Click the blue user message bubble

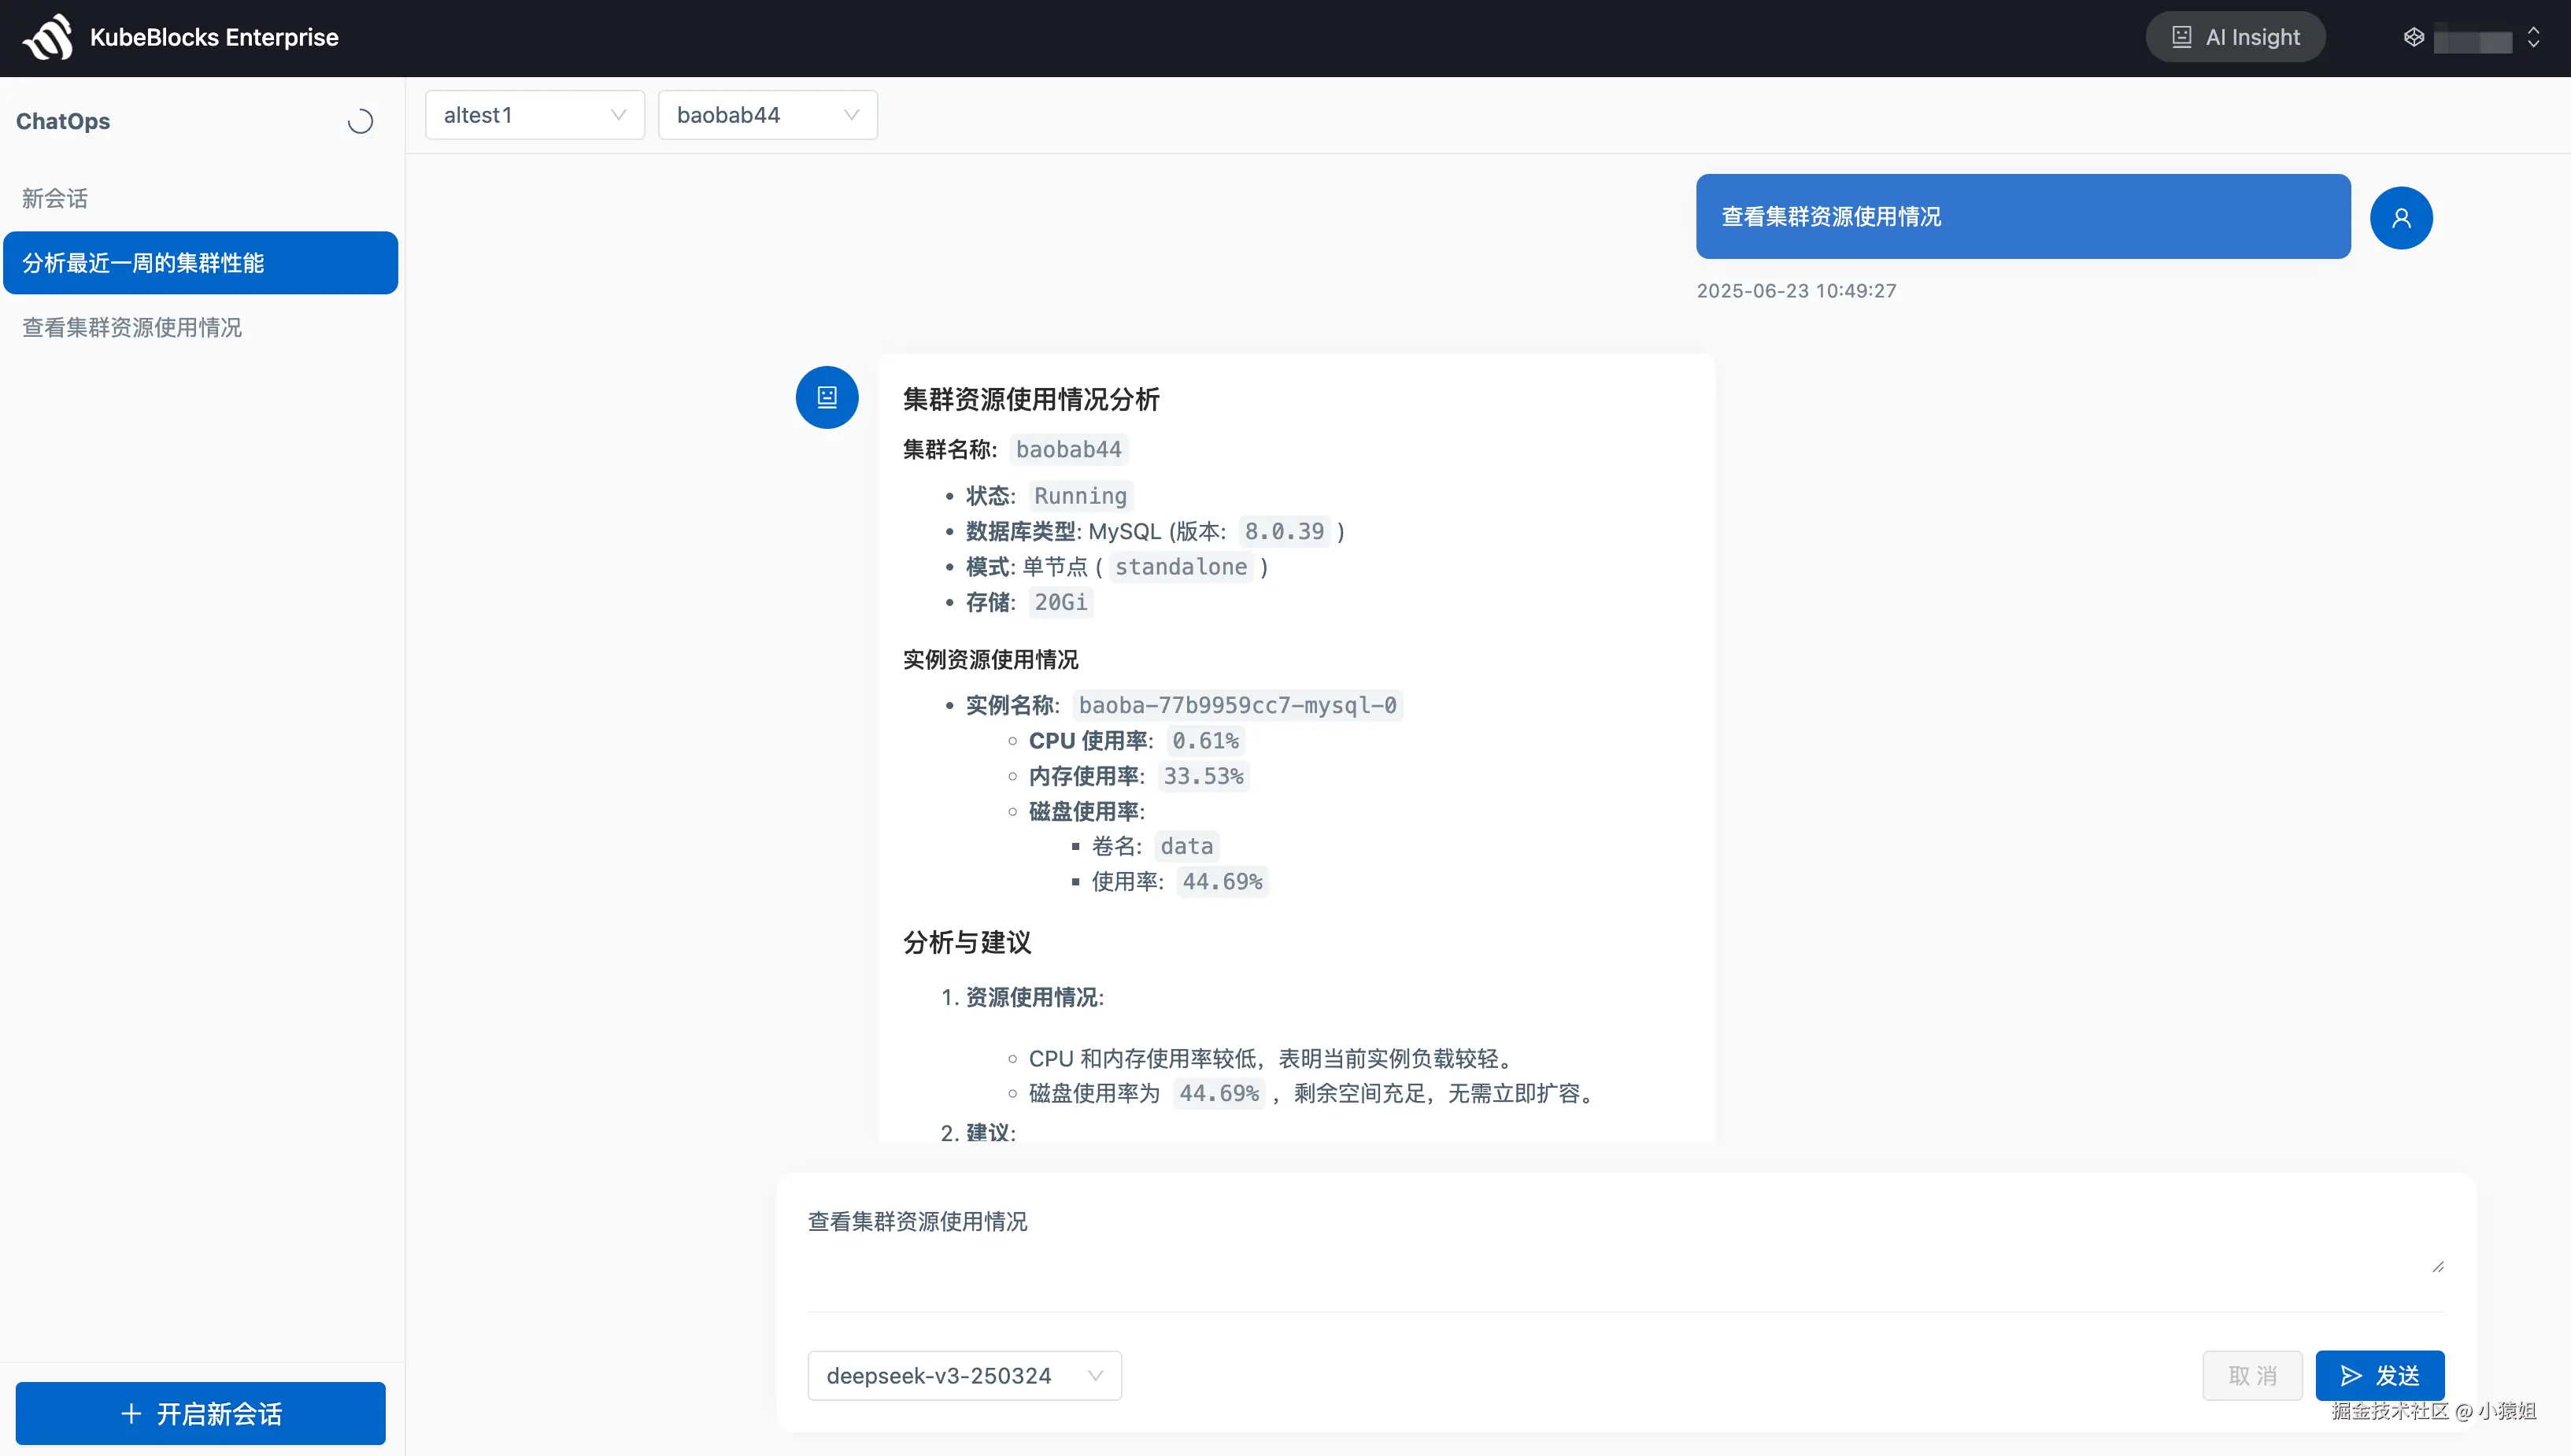[2022, 216]
